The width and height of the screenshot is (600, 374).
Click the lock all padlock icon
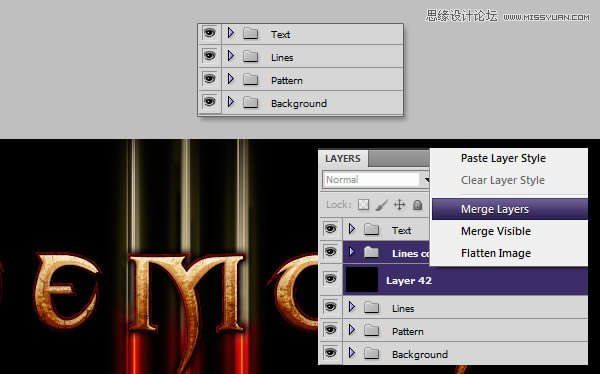tap(417, 205)
